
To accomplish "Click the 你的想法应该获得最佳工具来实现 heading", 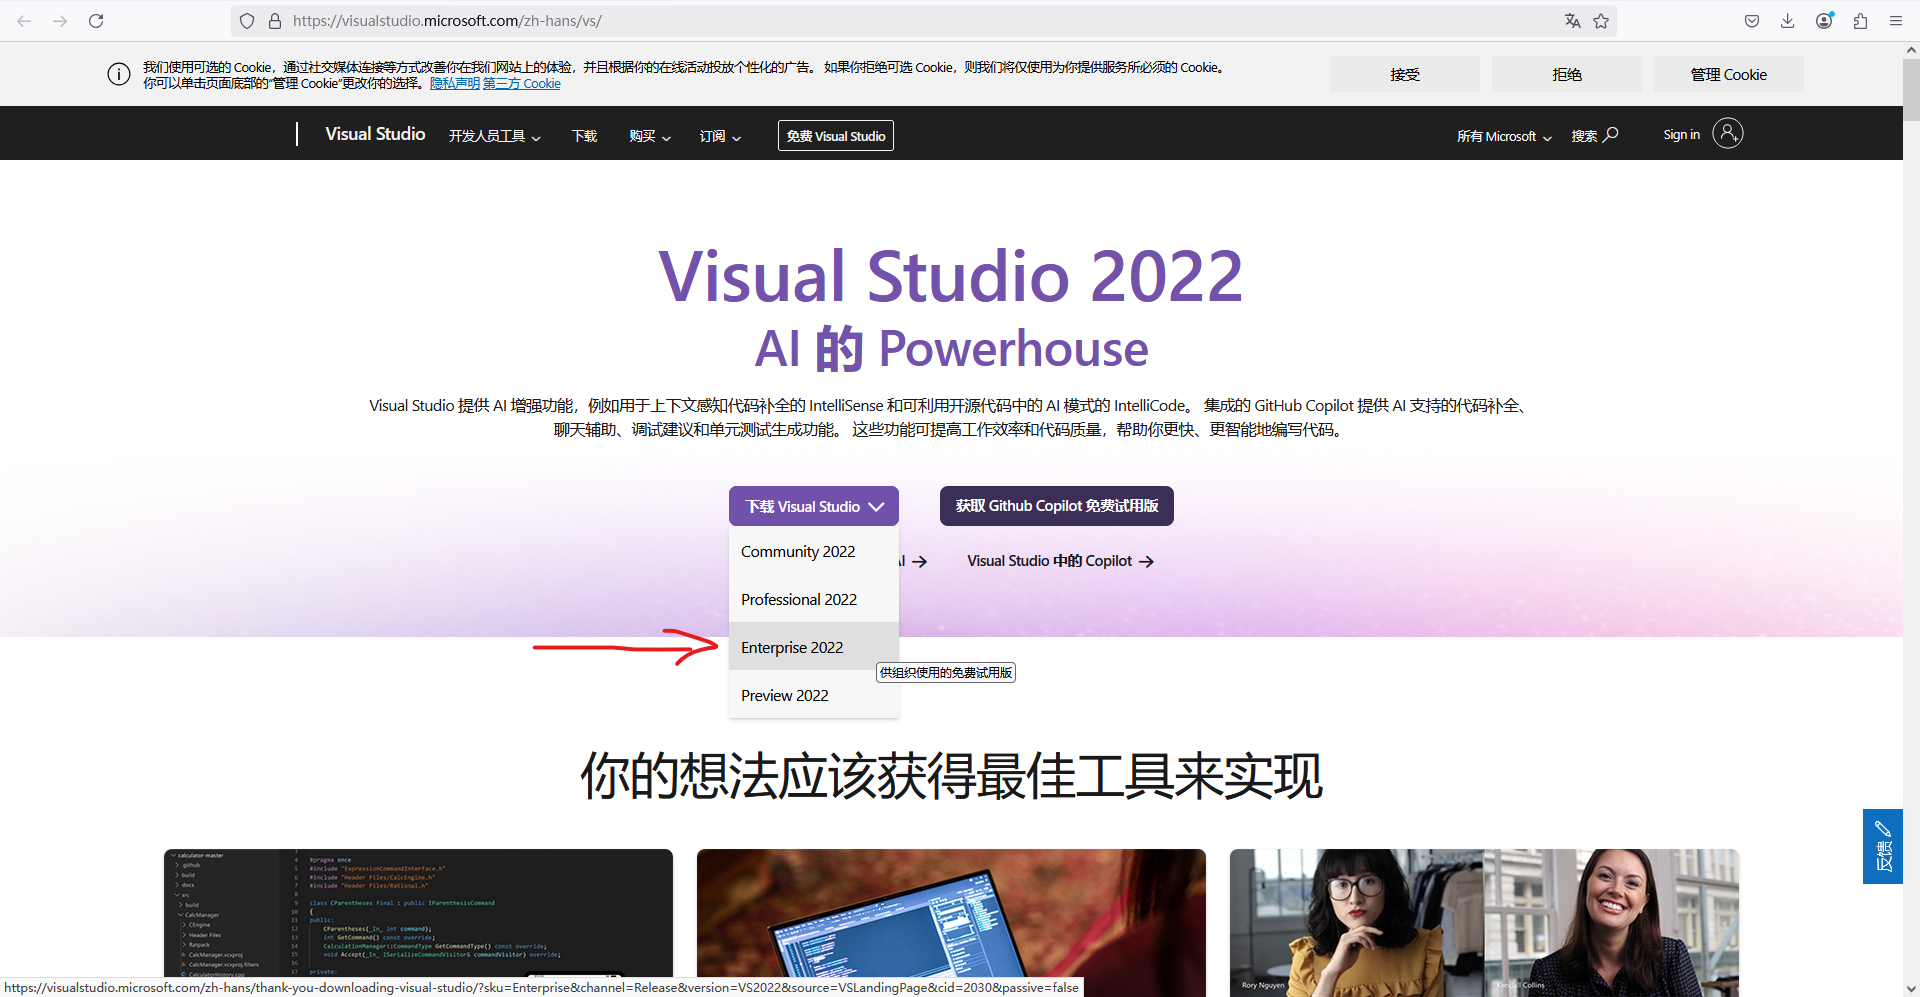I will coord(951,777).
